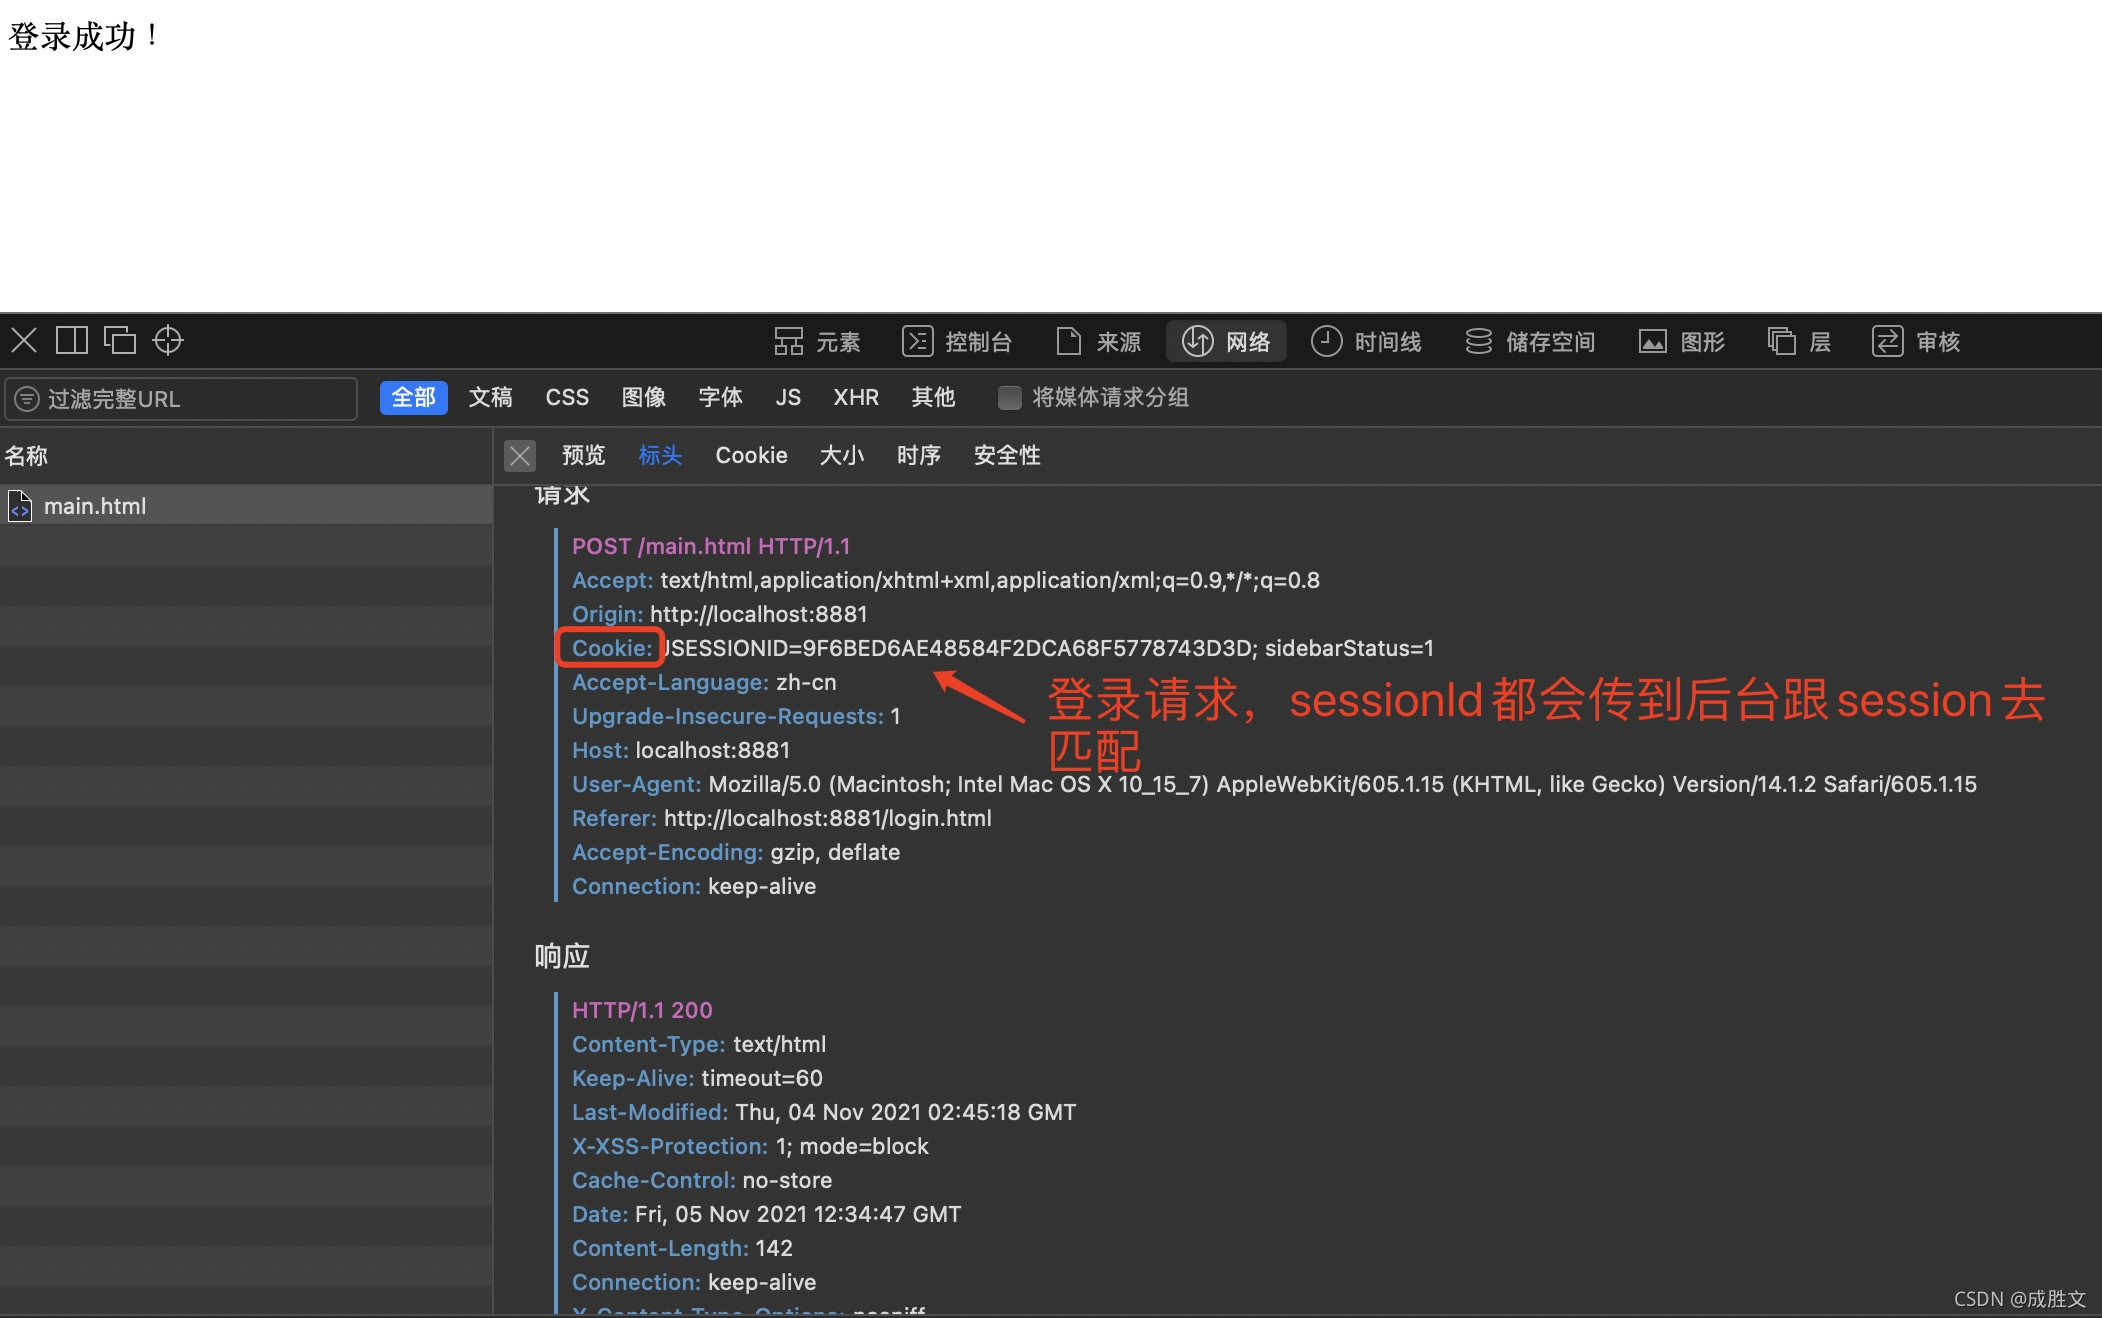Switch to the 标头 detail tab
2102x1318 pixels.
coord(660,456)
